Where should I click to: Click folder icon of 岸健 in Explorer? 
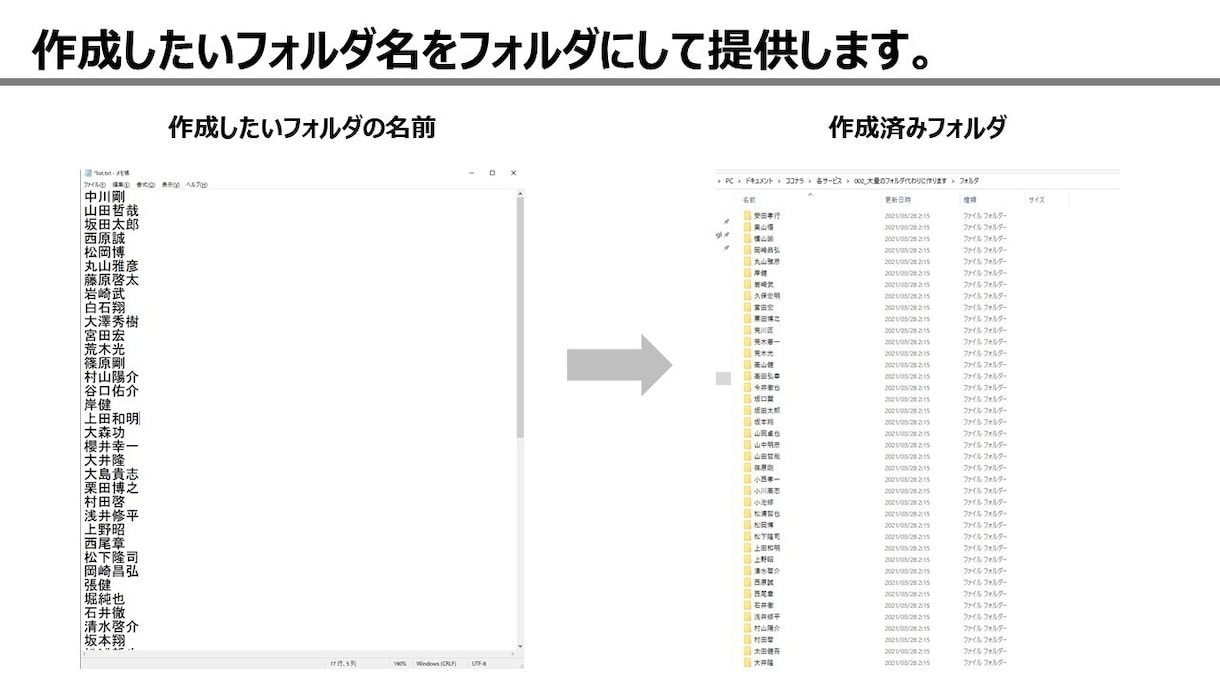click(x=747, y=273)
